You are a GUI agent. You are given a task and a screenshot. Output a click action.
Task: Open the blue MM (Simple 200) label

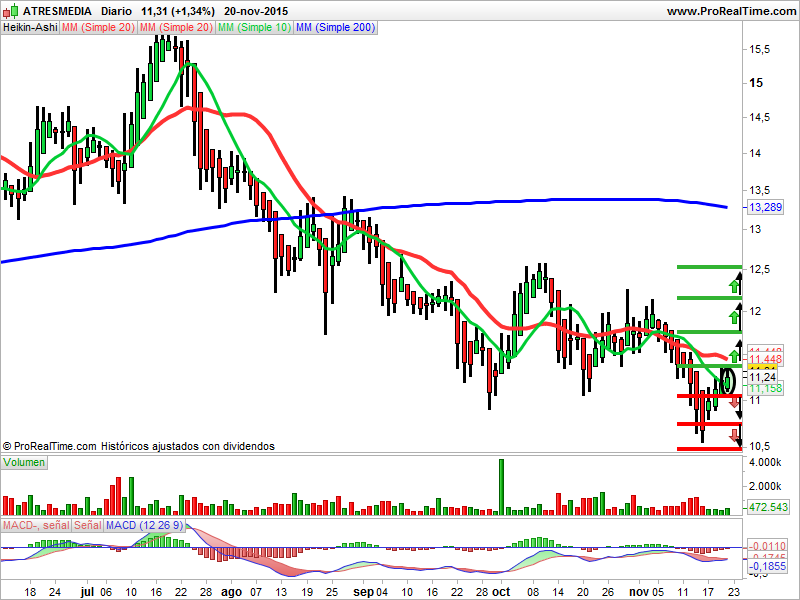(x=336, y=28)
